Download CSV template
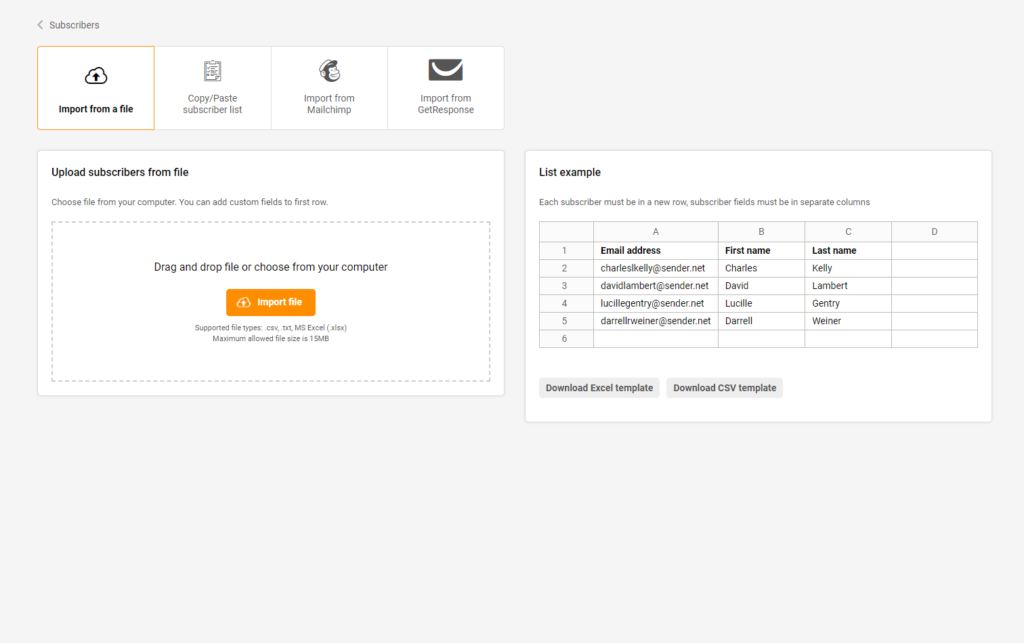 (x=724, y=388)
